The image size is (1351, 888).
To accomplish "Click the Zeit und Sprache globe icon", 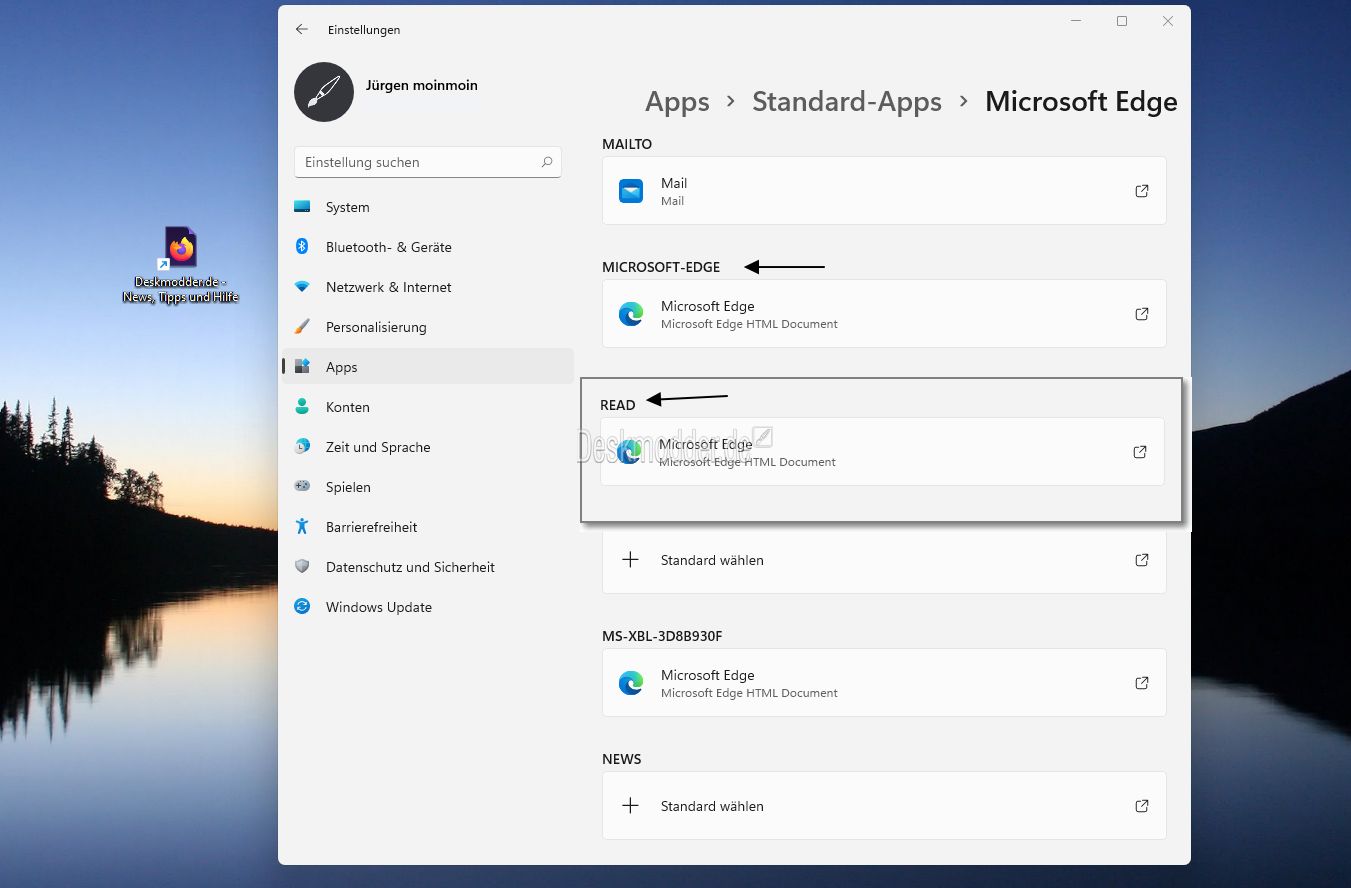I will click(302, 447).
